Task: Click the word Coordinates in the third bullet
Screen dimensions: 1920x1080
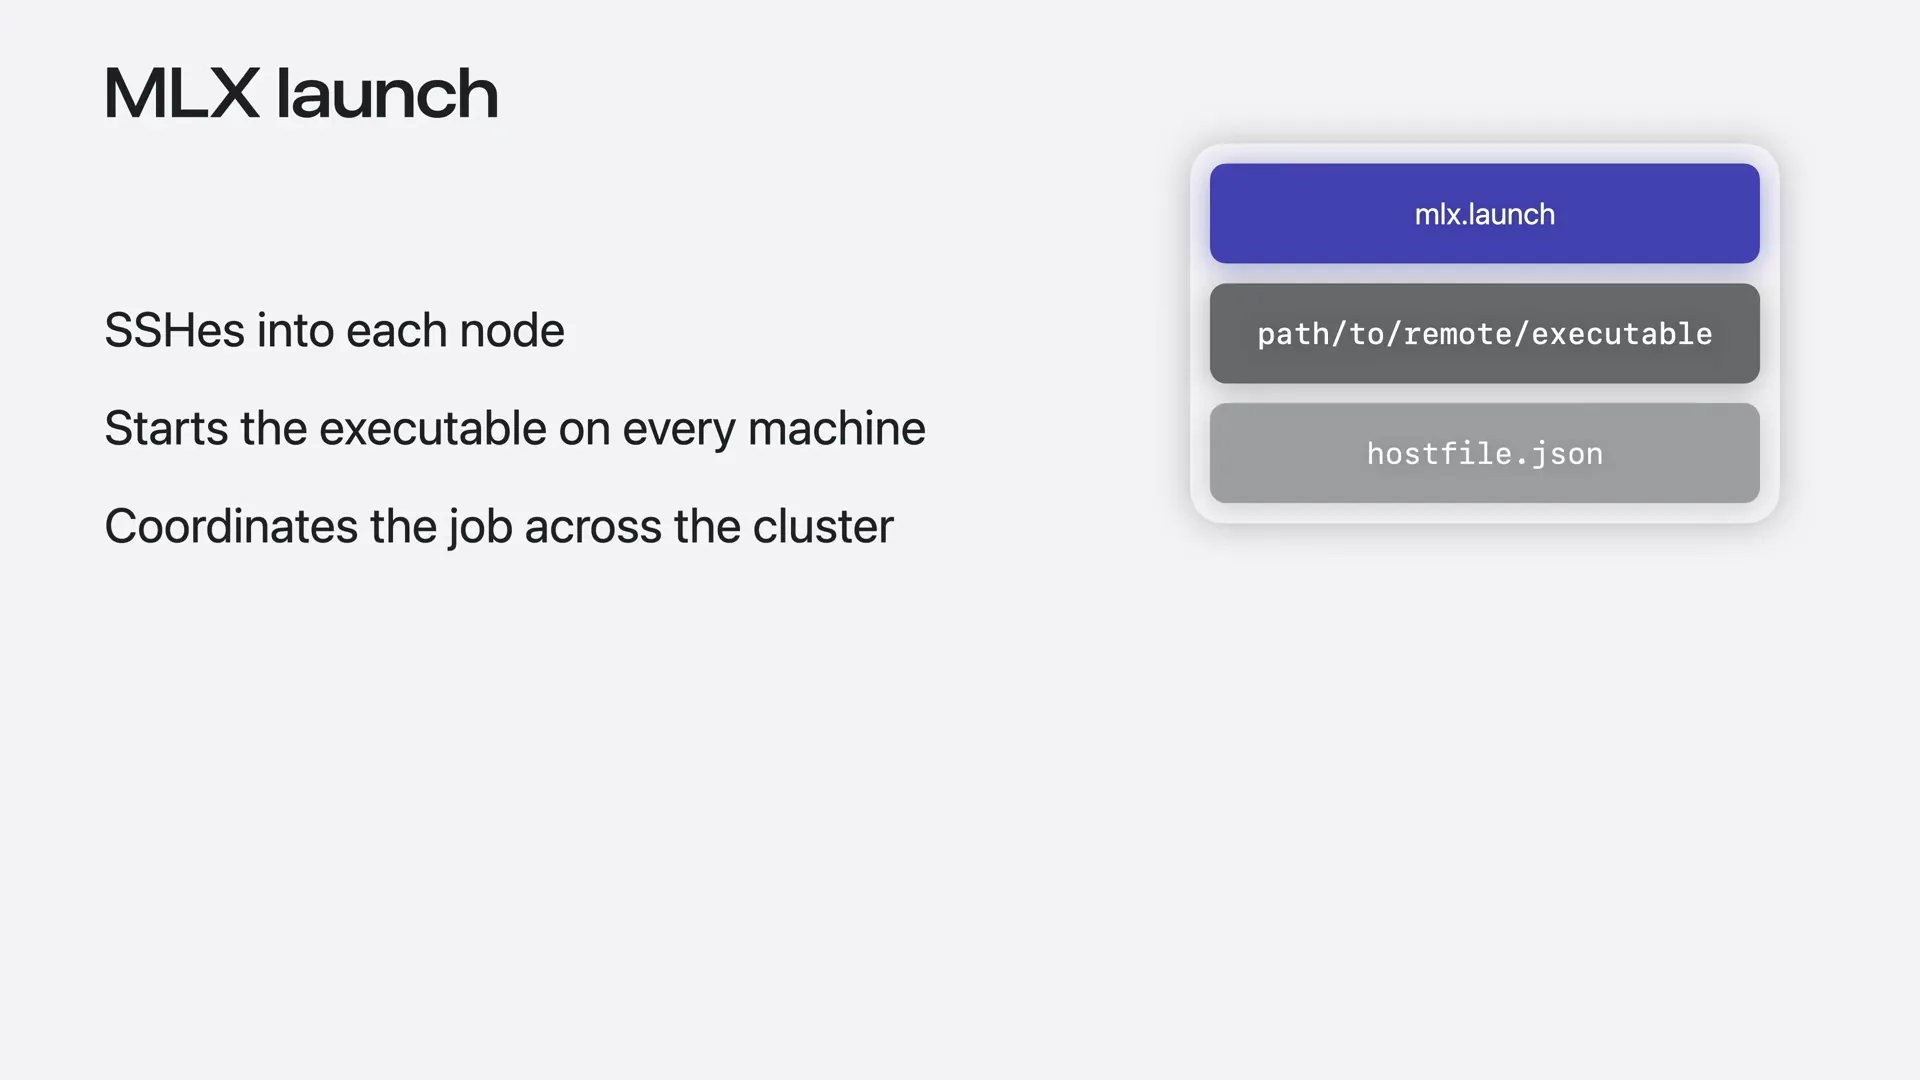Action: (x=231, y=526)
